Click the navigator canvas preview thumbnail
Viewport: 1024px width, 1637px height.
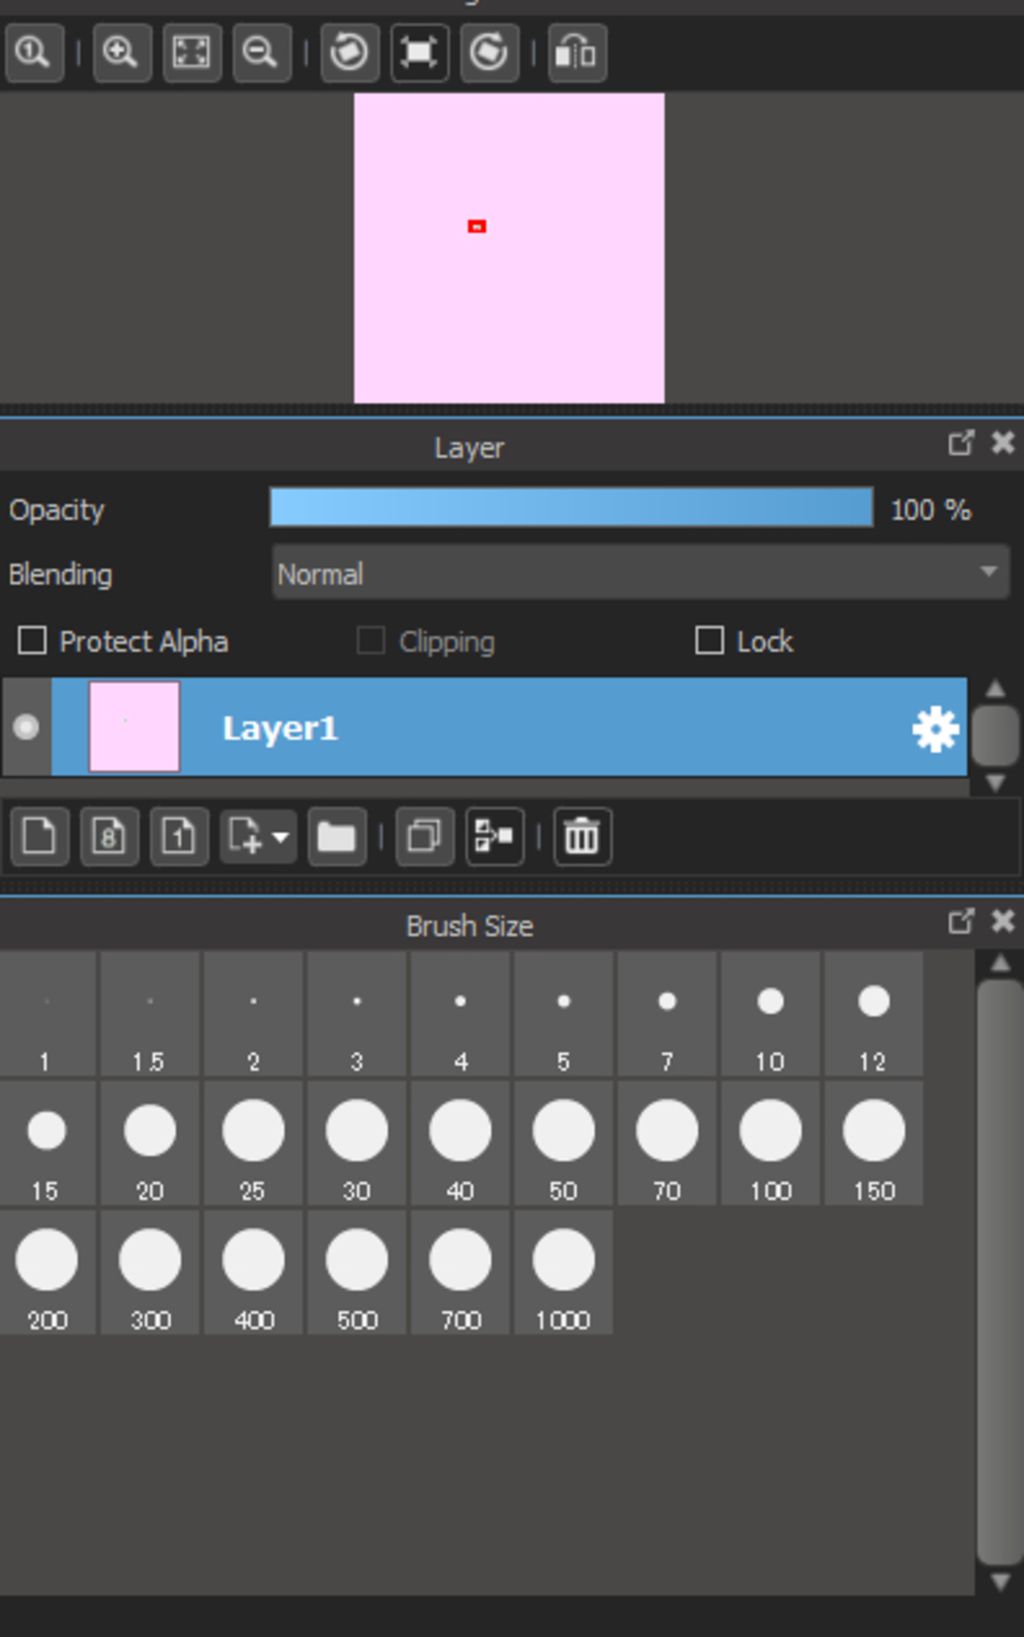pos(509,248)
